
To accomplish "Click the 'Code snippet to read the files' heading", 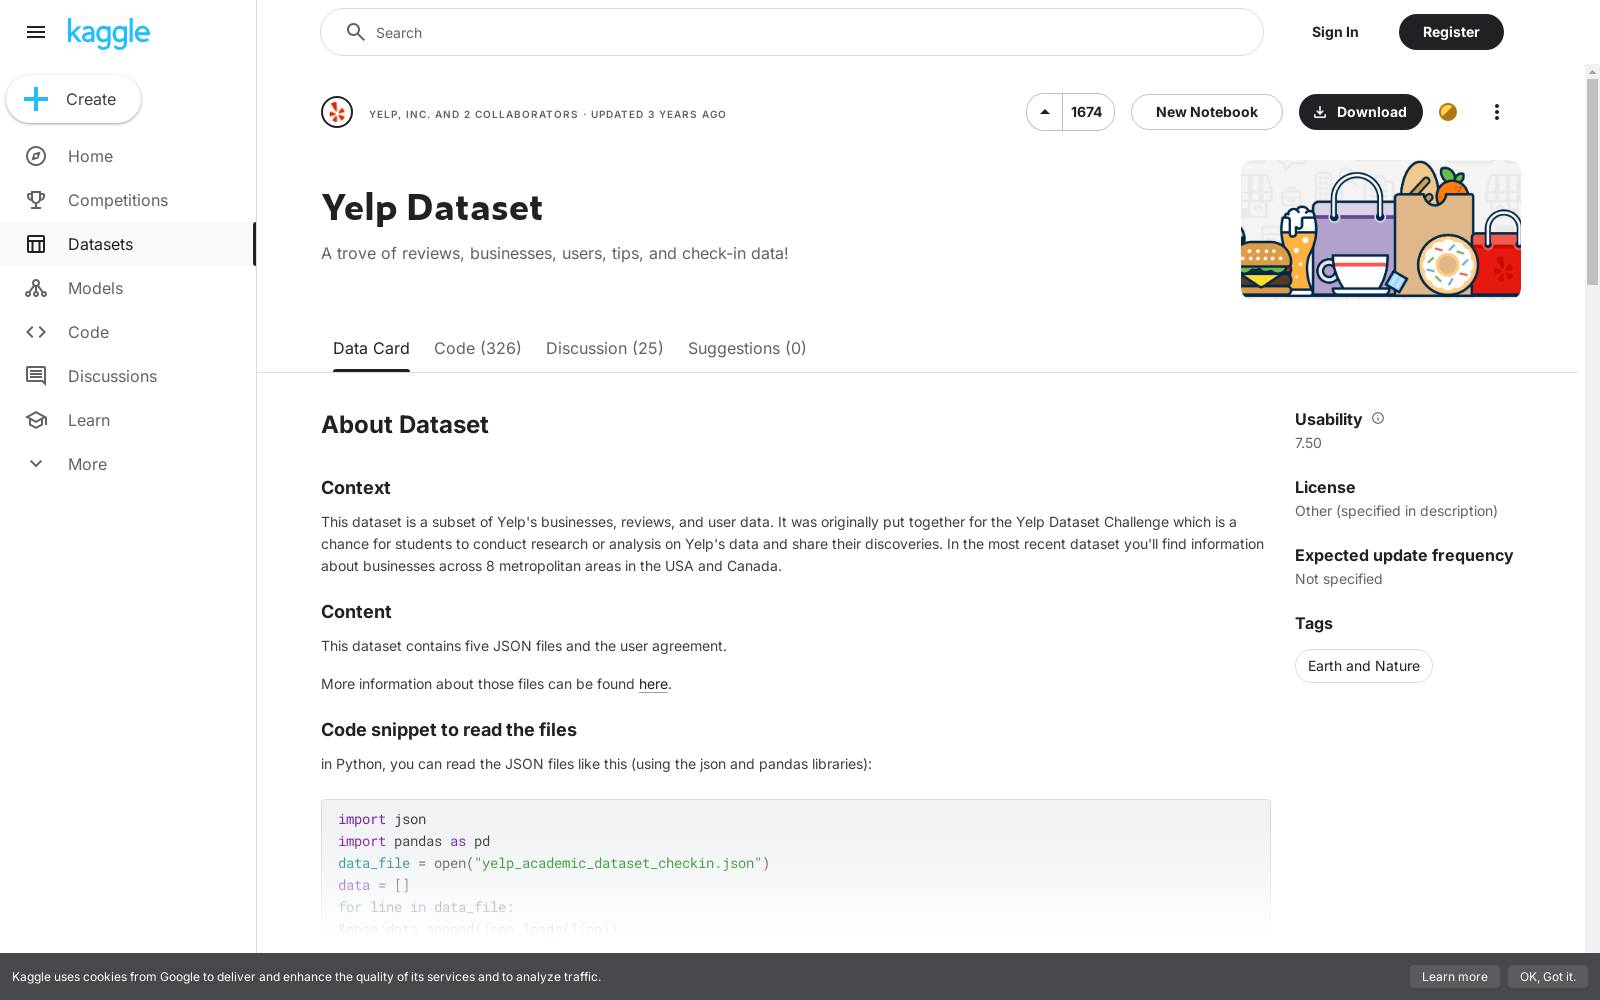I will point(449,730).
